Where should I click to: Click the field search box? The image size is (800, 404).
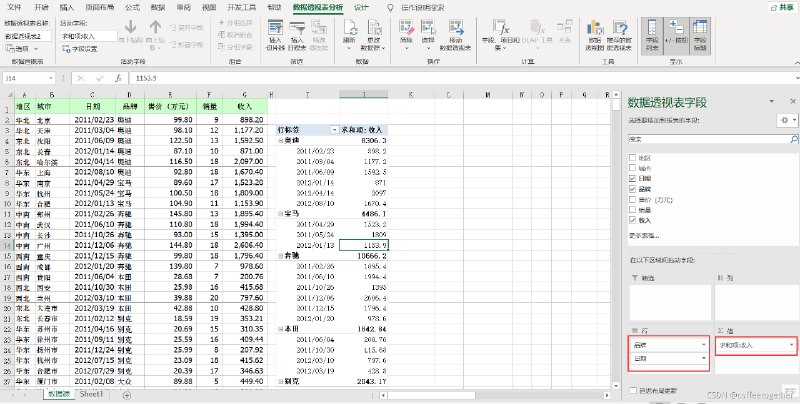[x=709, y=139]
